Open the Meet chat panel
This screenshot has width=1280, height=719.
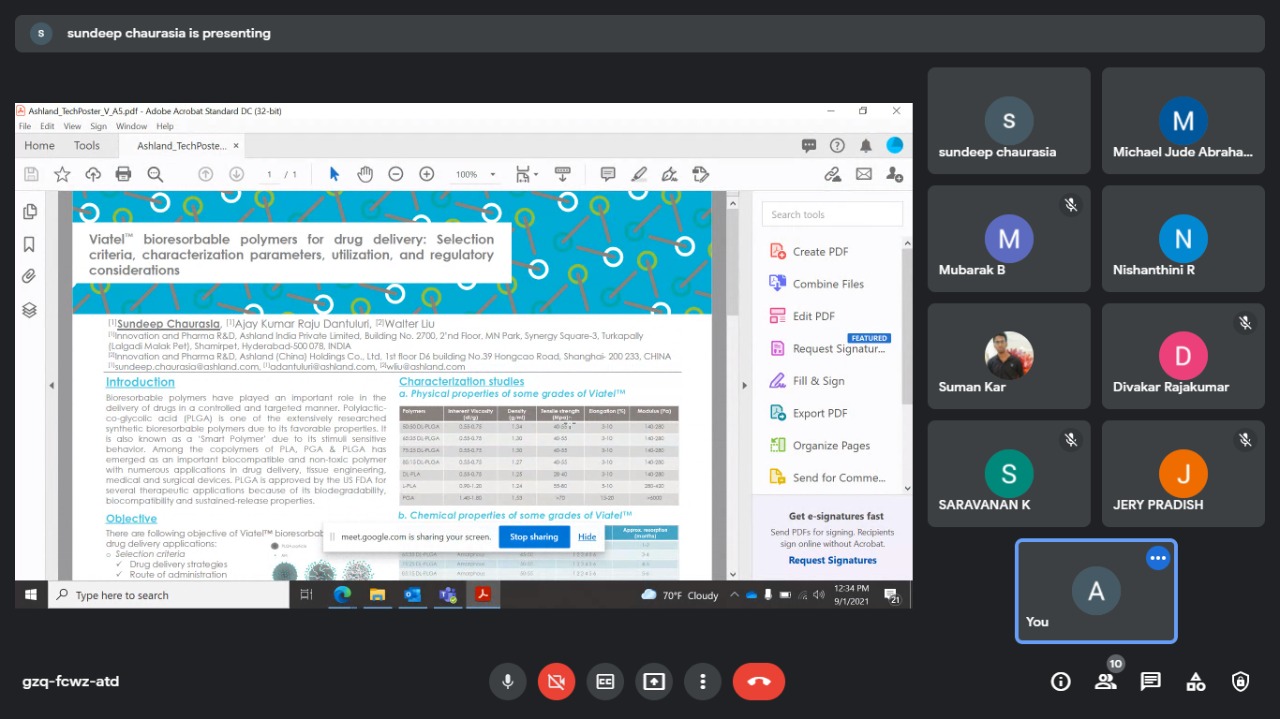point(1151,682)
